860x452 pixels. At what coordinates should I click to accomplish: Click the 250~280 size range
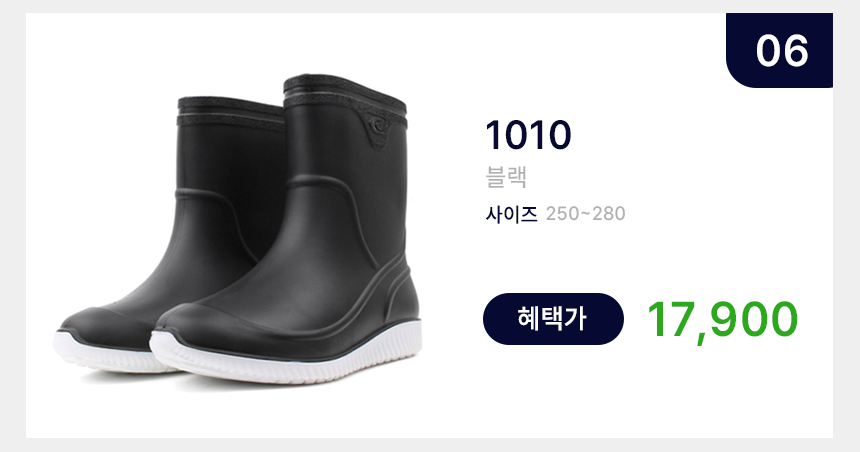point(585,213)
